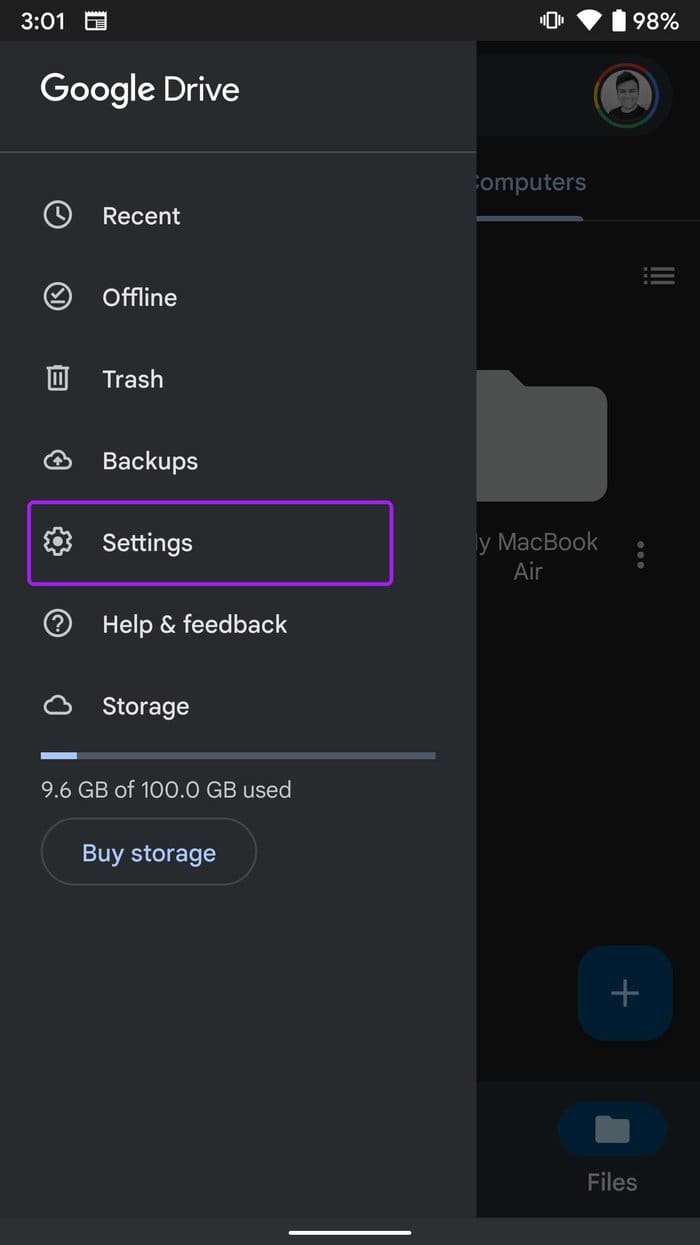This screenshot has width=700, height=1245.
Task: Open the account profile picture
Action: (x=627, y=97)
